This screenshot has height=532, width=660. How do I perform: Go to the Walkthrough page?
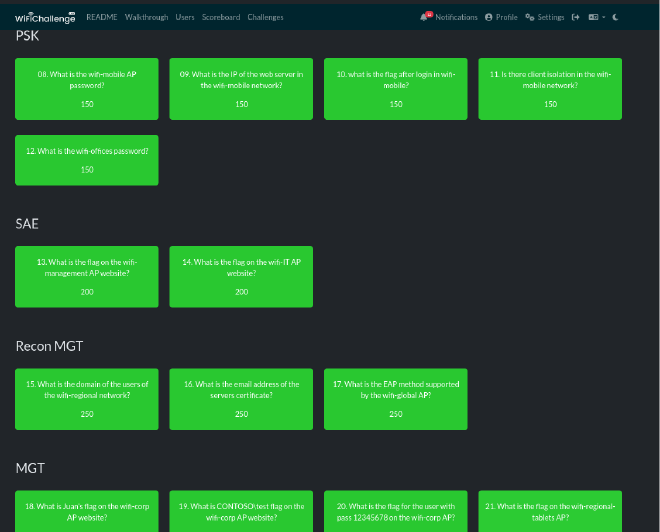pyautogui.click(x=146, y=17)
